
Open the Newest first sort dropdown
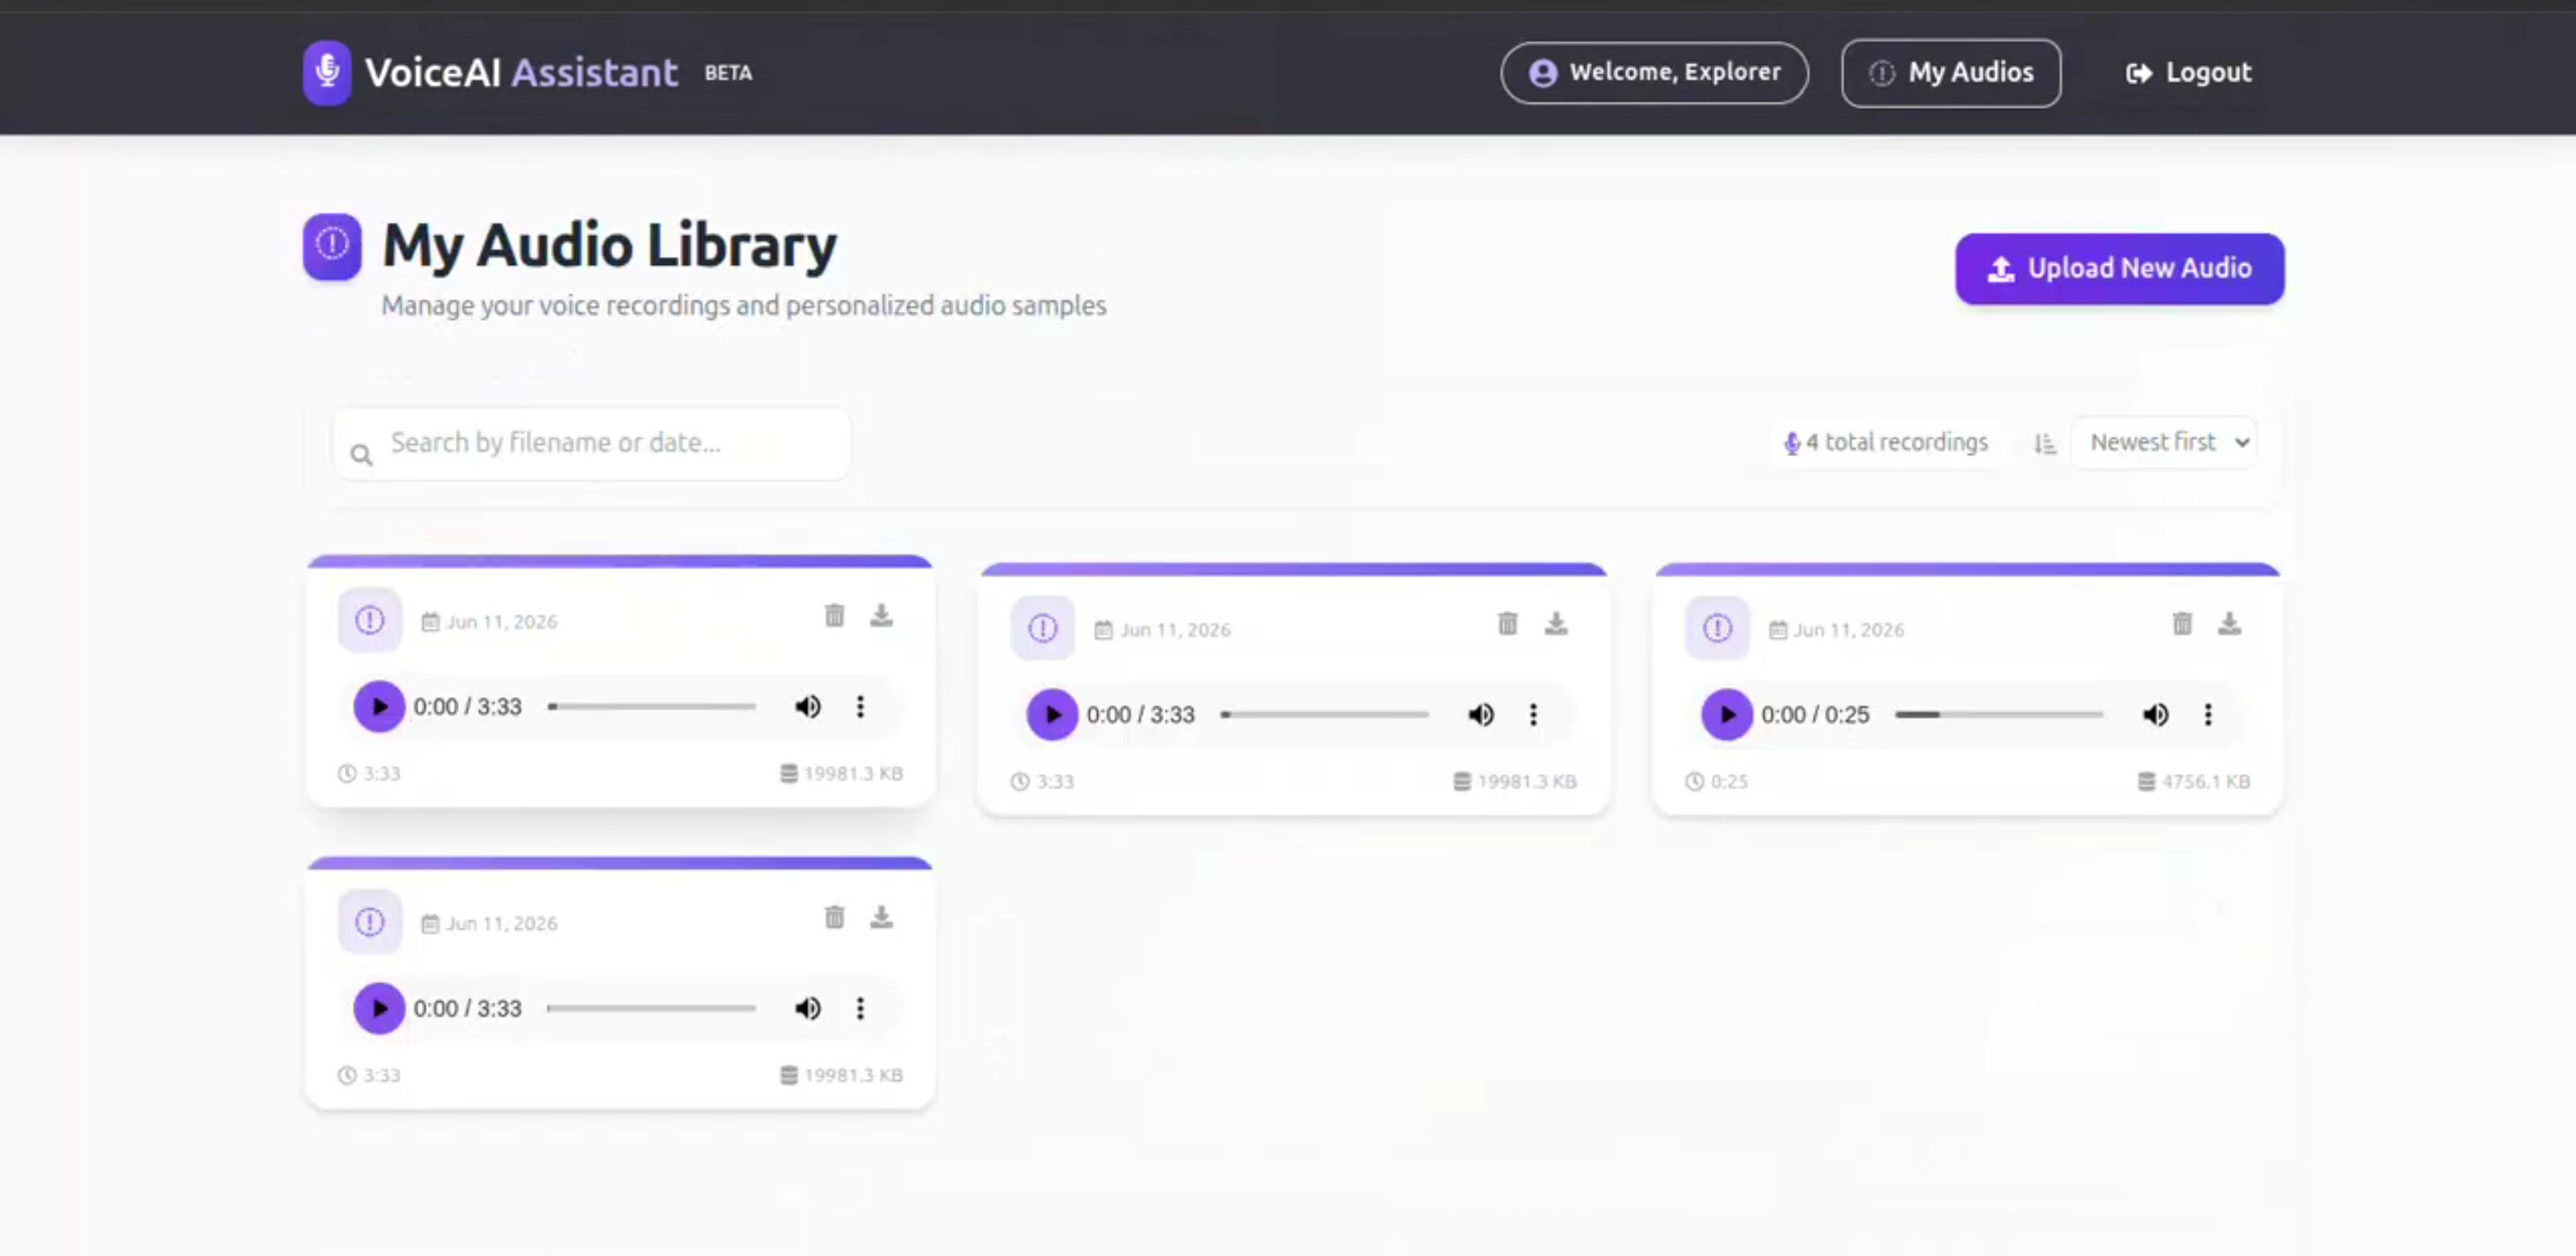[2165, 442]
